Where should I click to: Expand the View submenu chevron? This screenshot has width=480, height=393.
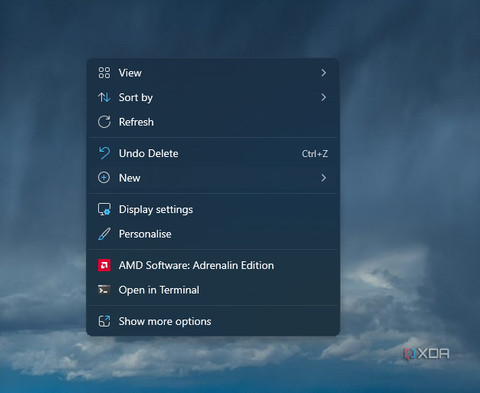coord(323,73)
